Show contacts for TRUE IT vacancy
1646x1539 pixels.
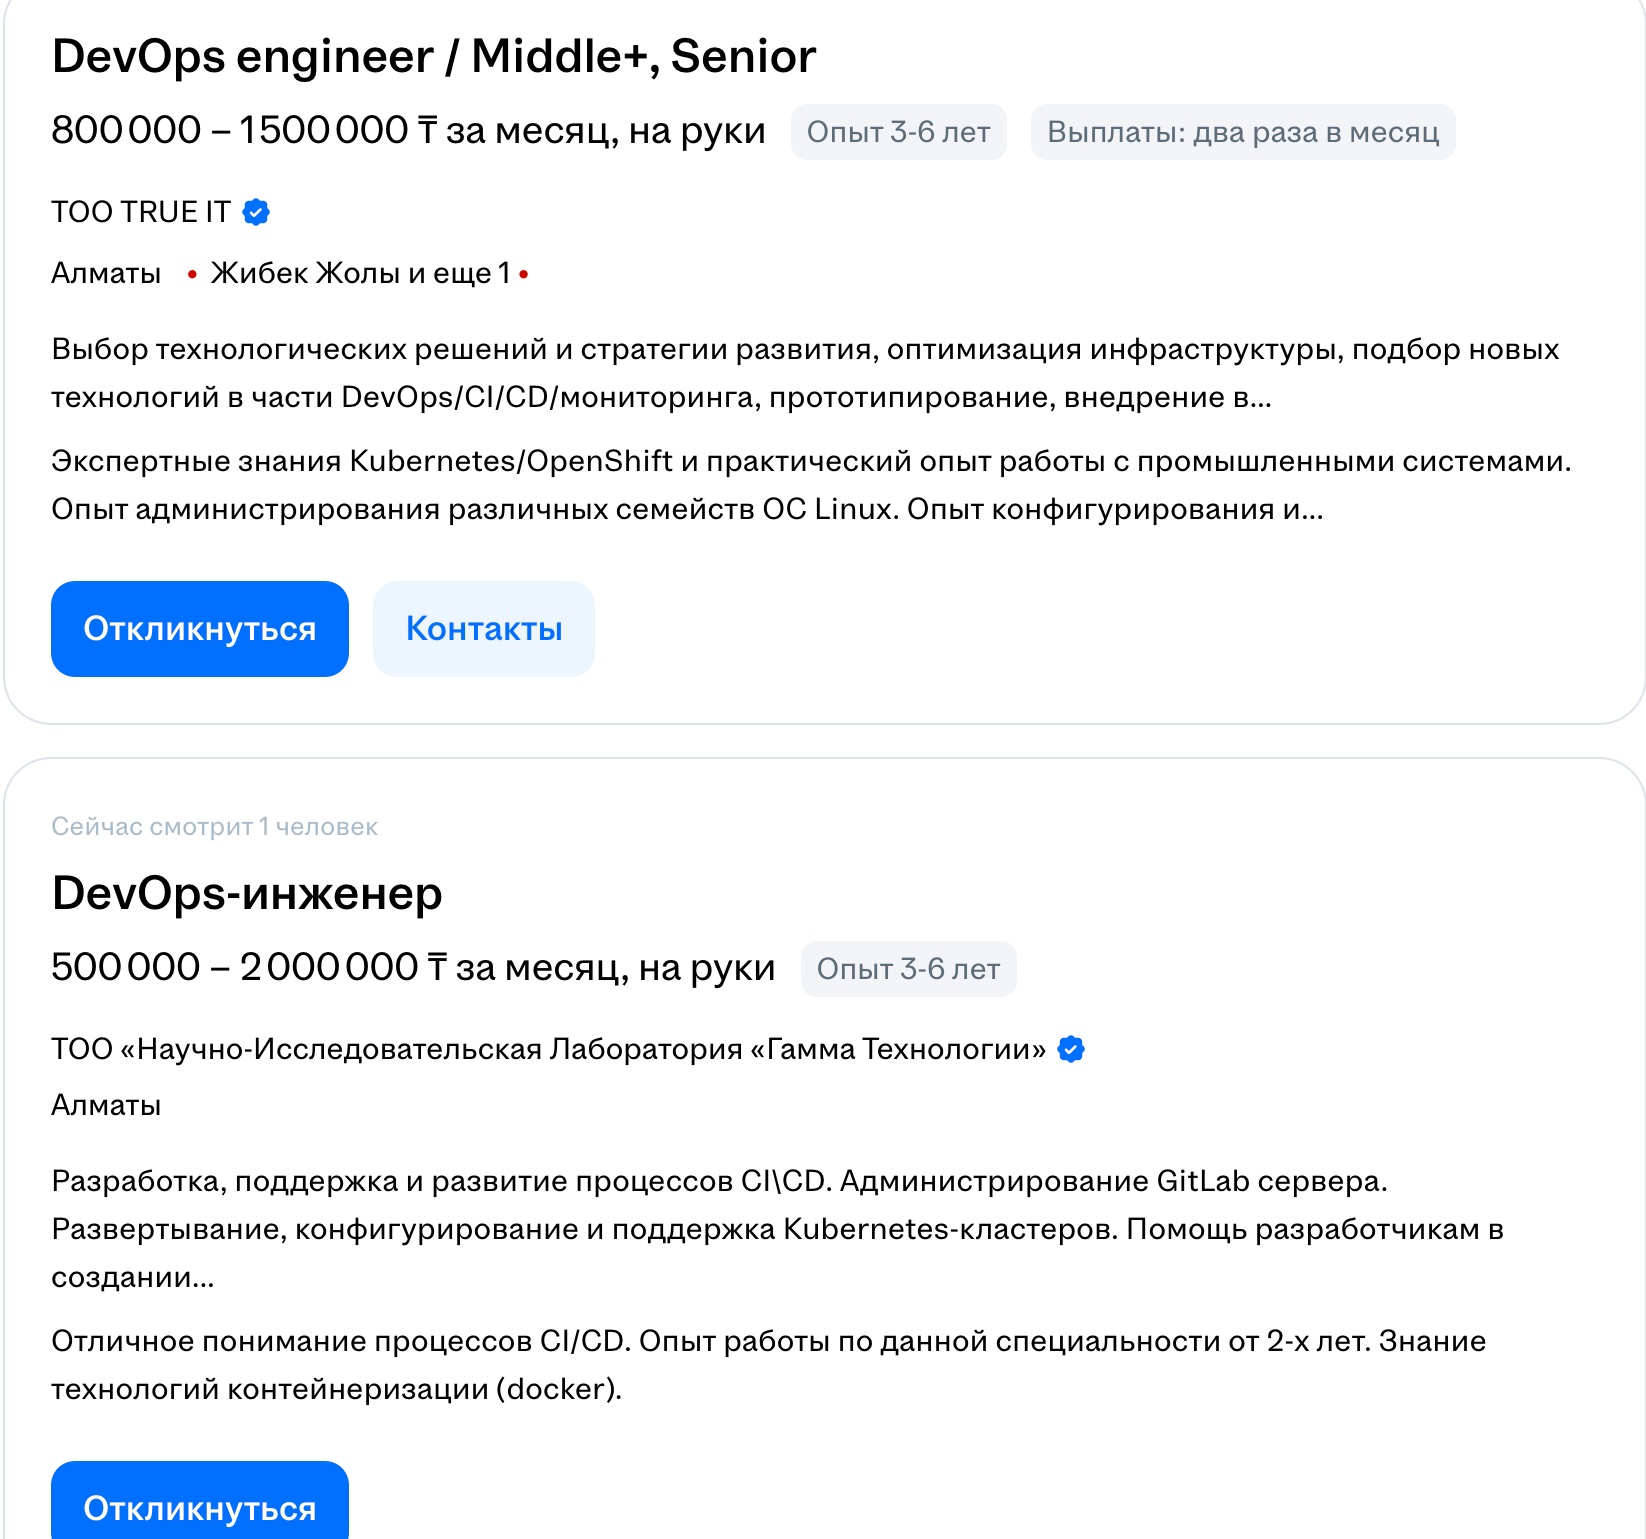[x=484, y=629]
